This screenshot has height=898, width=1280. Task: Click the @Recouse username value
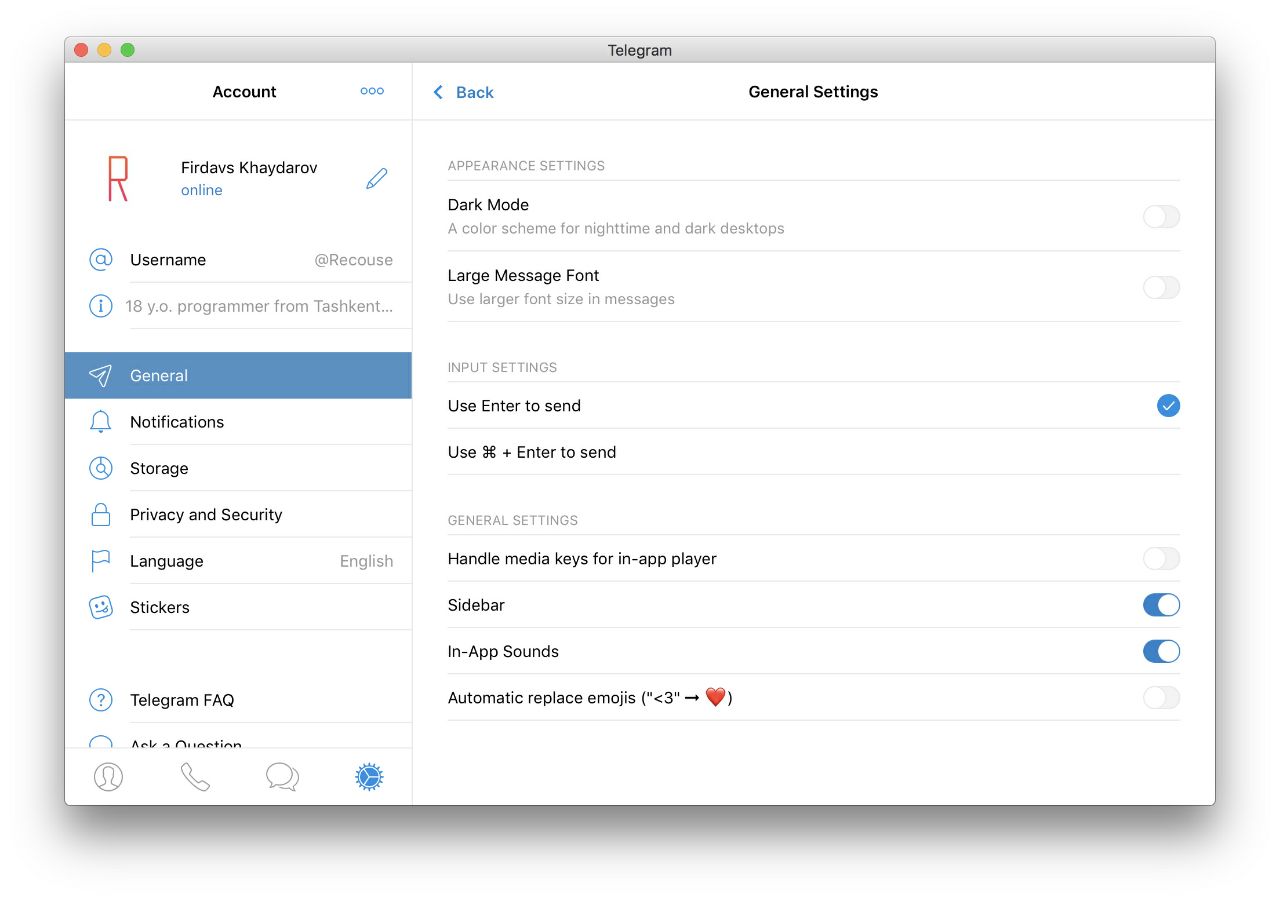[354, 260]
